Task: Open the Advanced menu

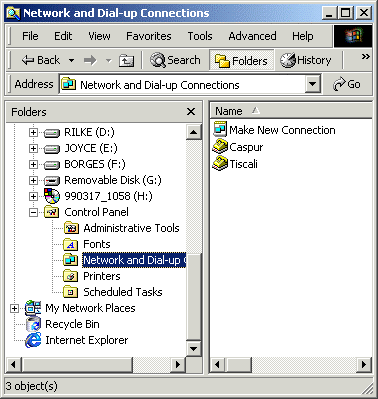Action: pos(252,36)
